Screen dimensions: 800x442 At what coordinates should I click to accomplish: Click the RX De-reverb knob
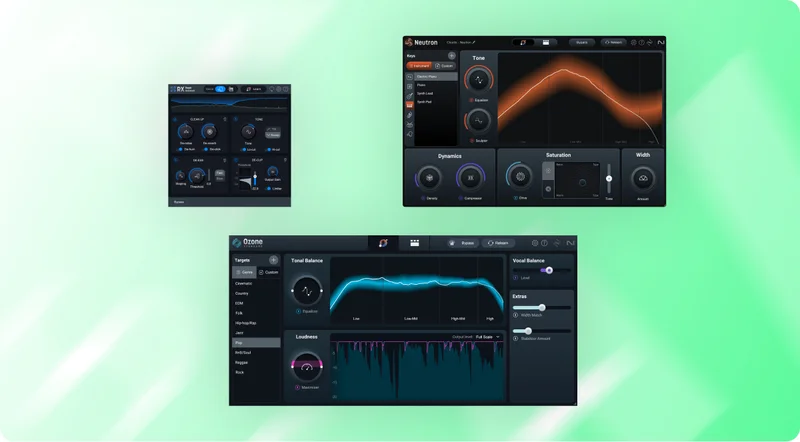point(209,132)
